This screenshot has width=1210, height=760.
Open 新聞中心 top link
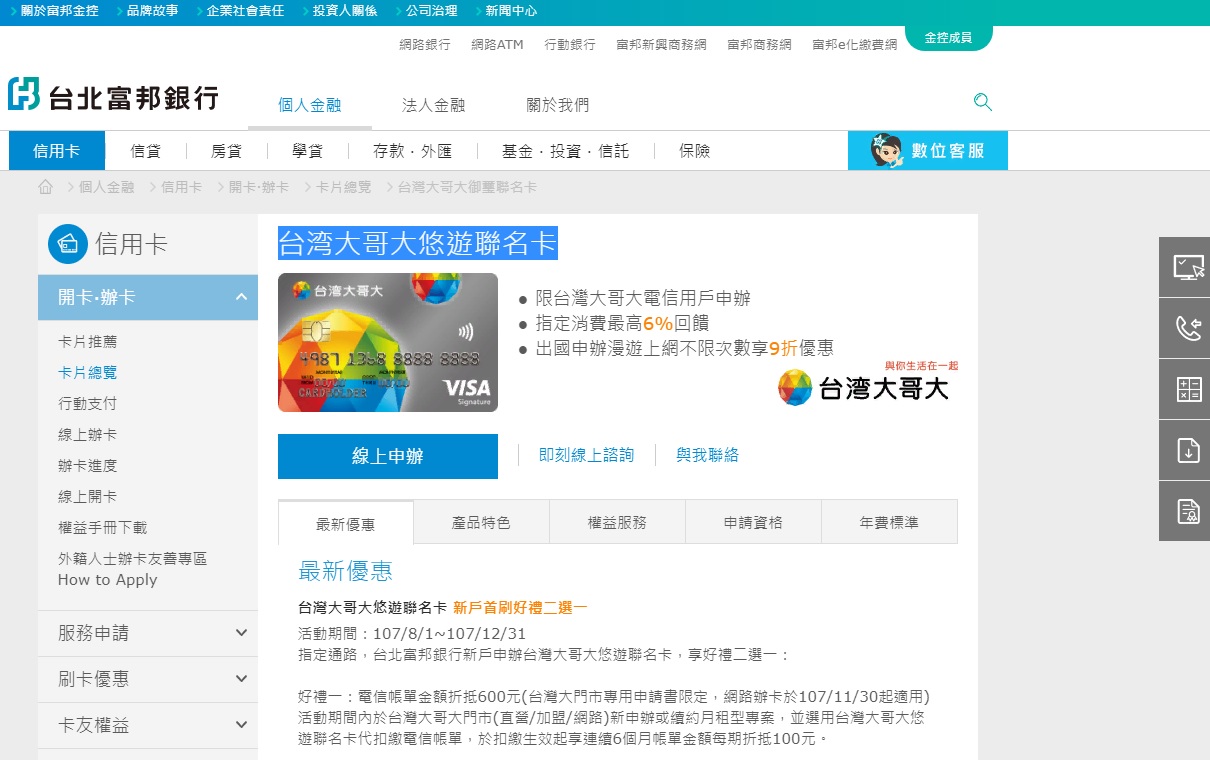point(511,11)
